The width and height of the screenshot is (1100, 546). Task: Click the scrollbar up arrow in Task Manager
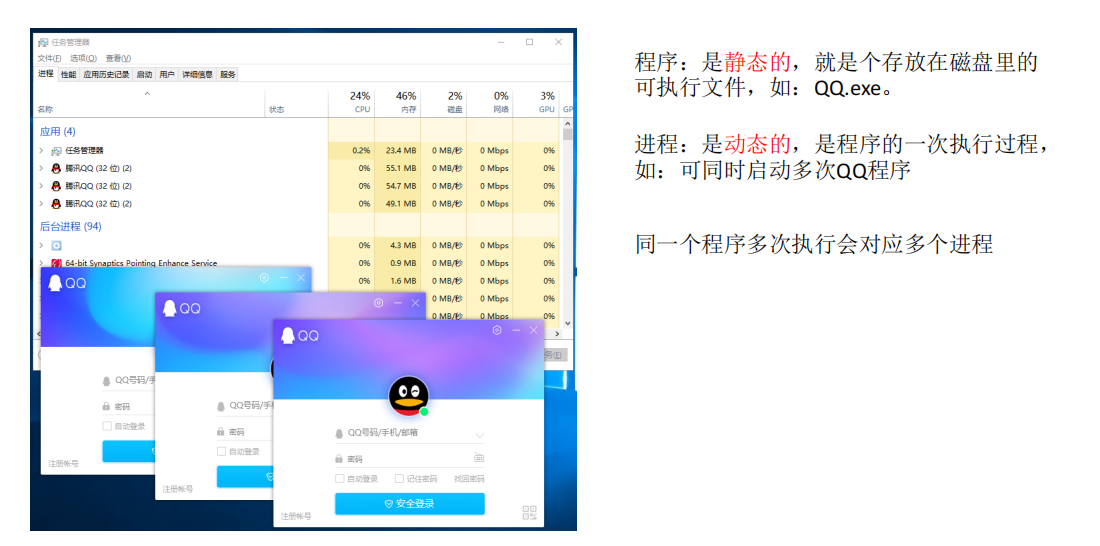567,124
